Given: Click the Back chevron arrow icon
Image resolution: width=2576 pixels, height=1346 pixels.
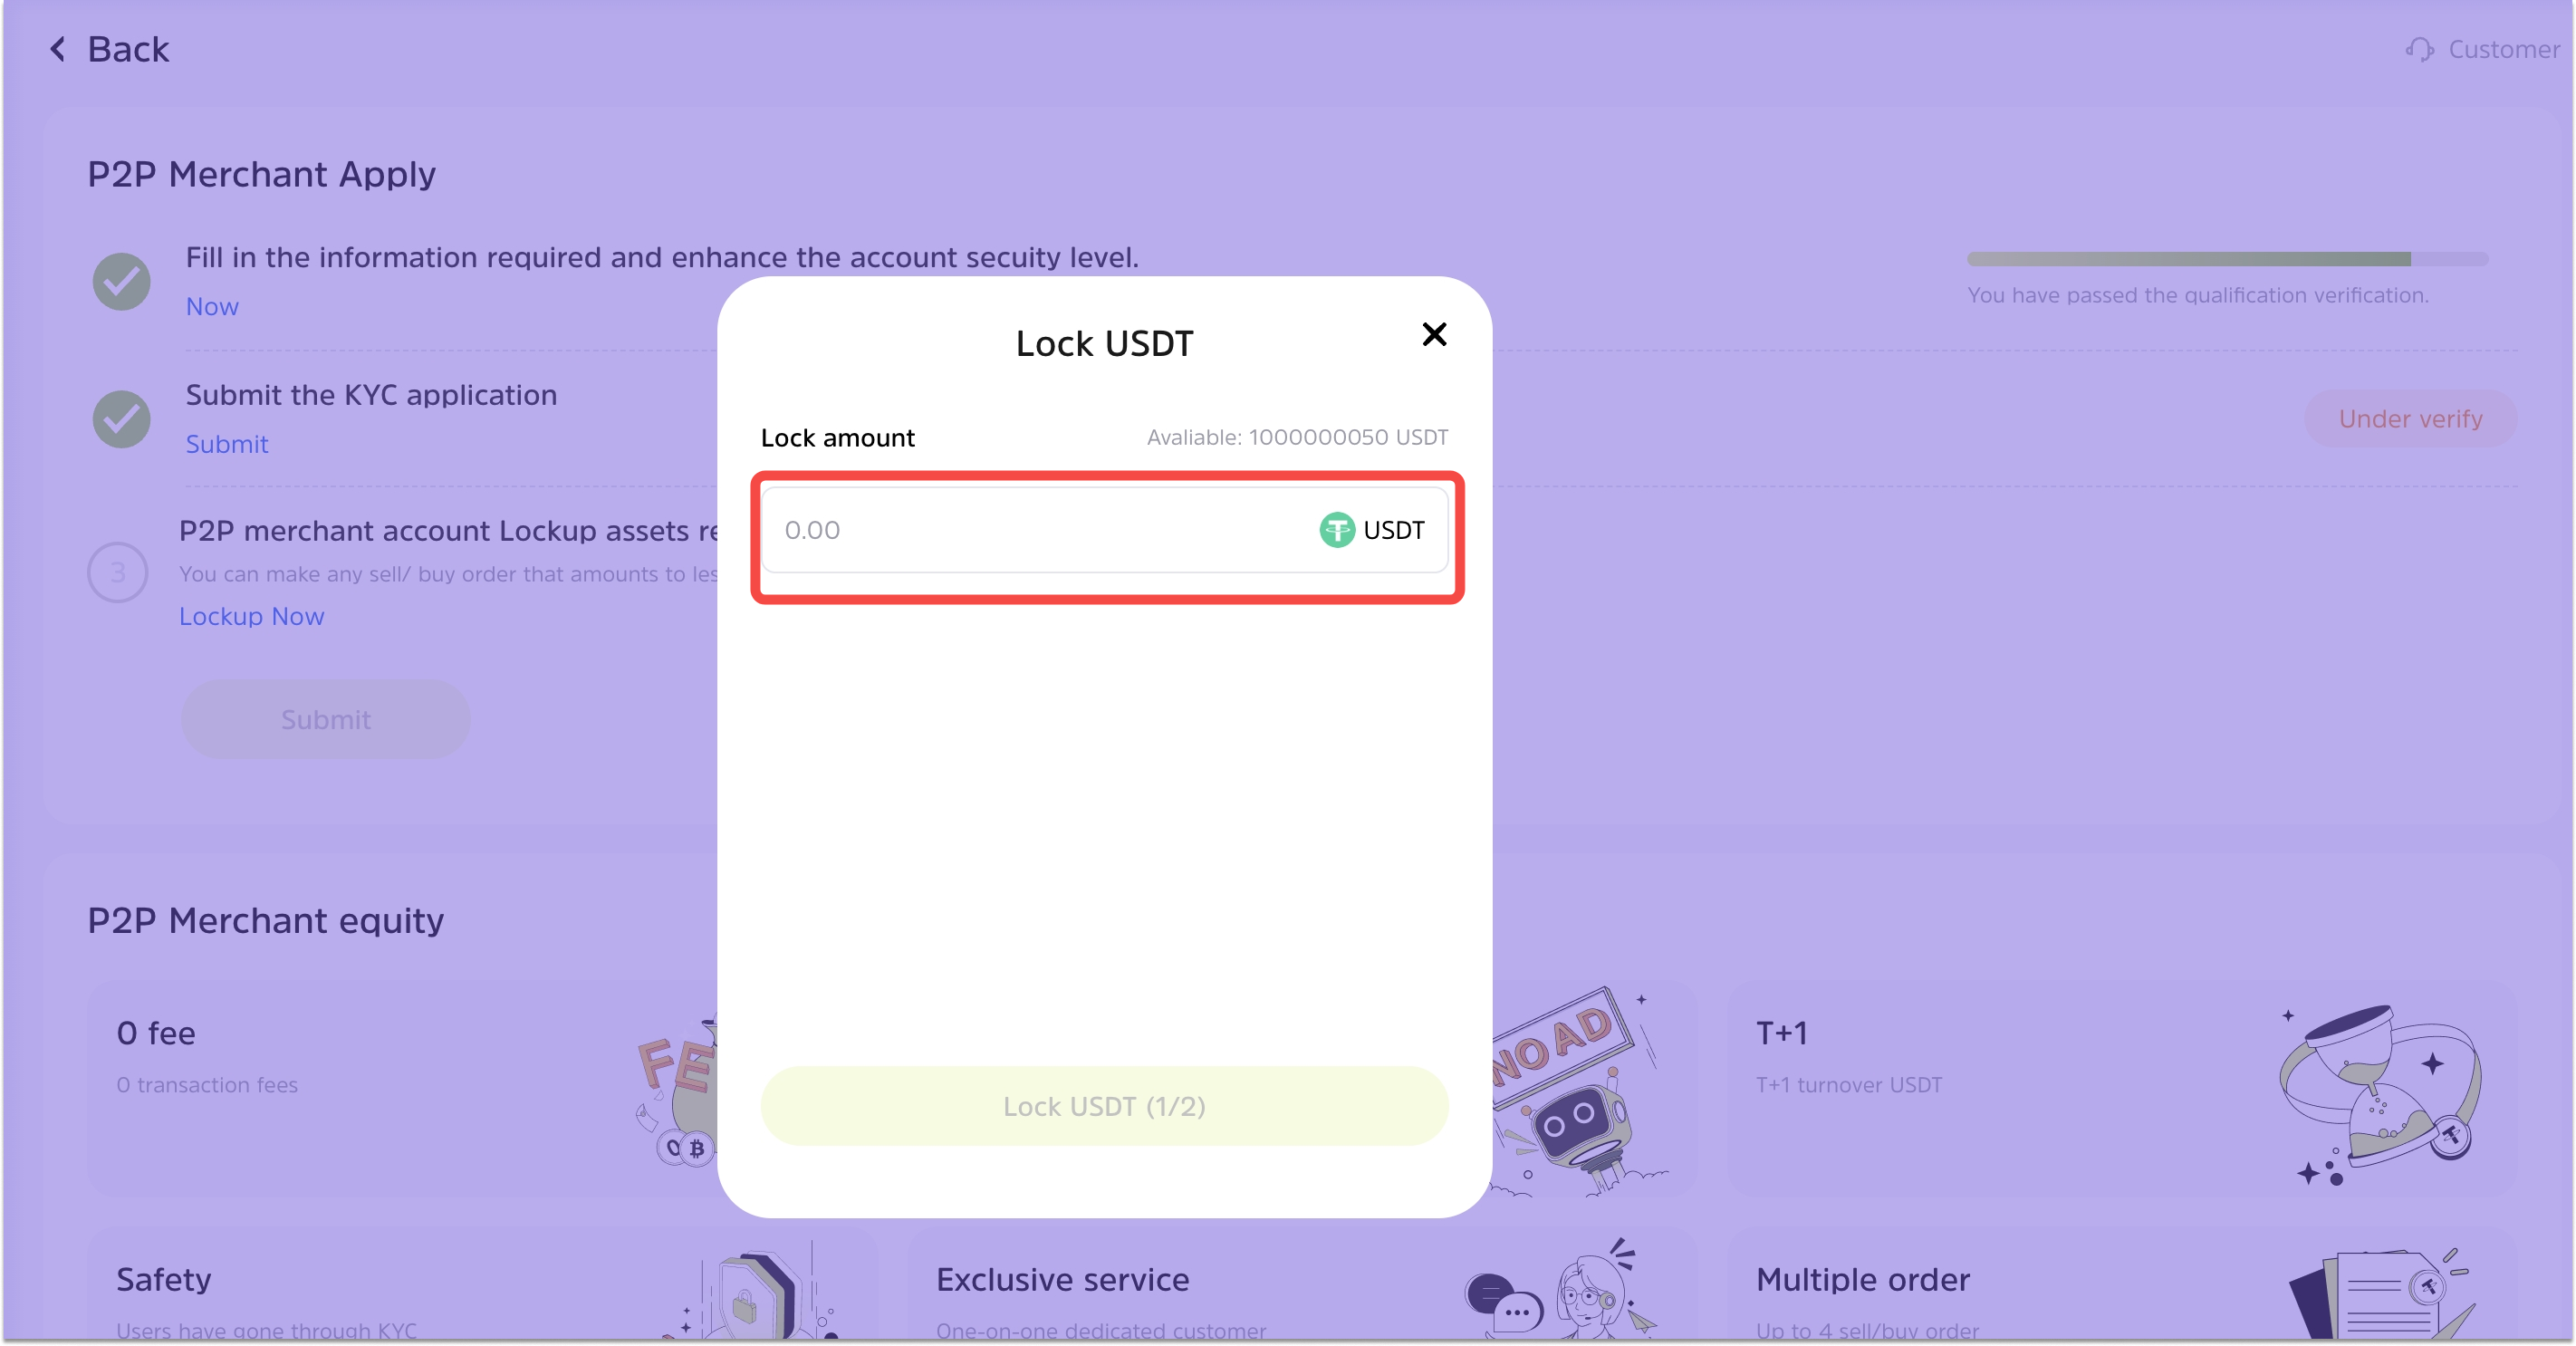Looking at the screenshot, I should point(58,49).
